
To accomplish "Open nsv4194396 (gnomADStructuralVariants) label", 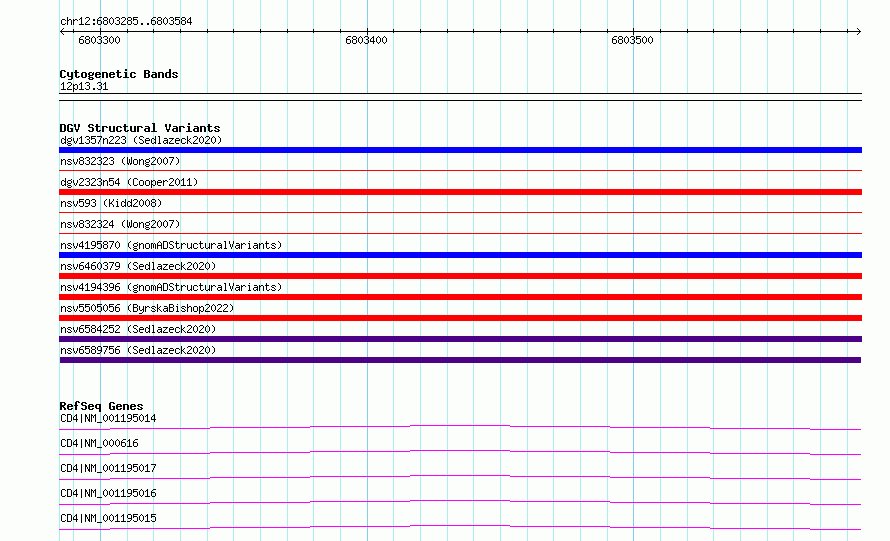I will click(171, 287).
